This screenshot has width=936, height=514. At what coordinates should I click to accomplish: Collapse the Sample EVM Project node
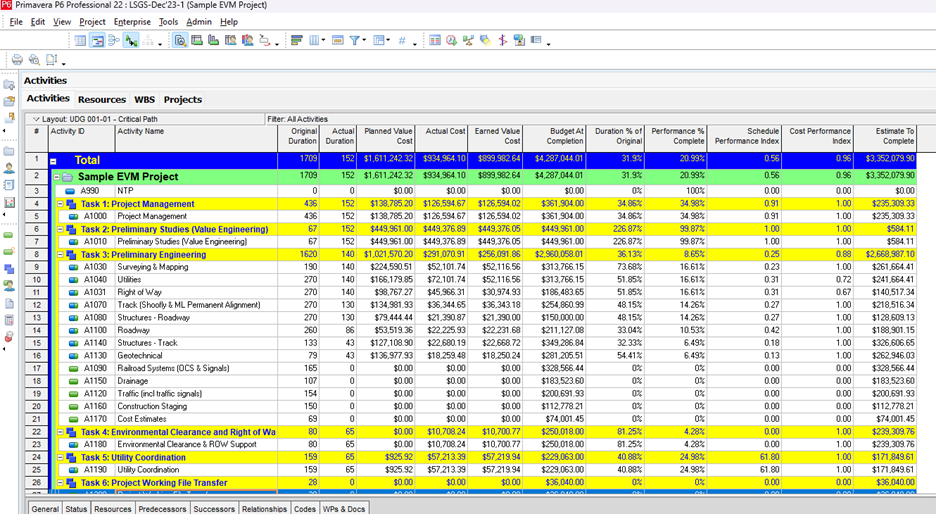pos(57,177)
